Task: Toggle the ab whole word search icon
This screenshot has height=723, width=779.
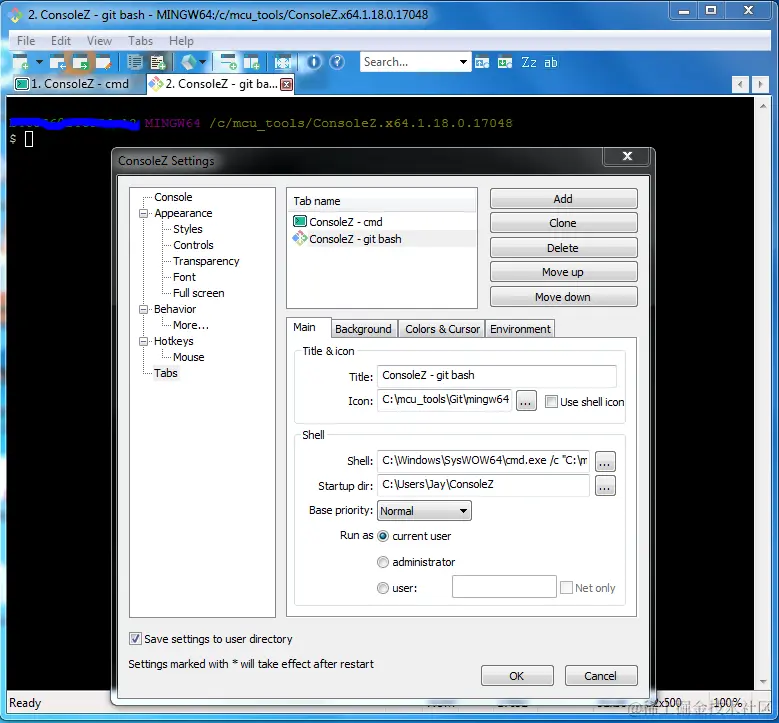Action: pos(550,63)
